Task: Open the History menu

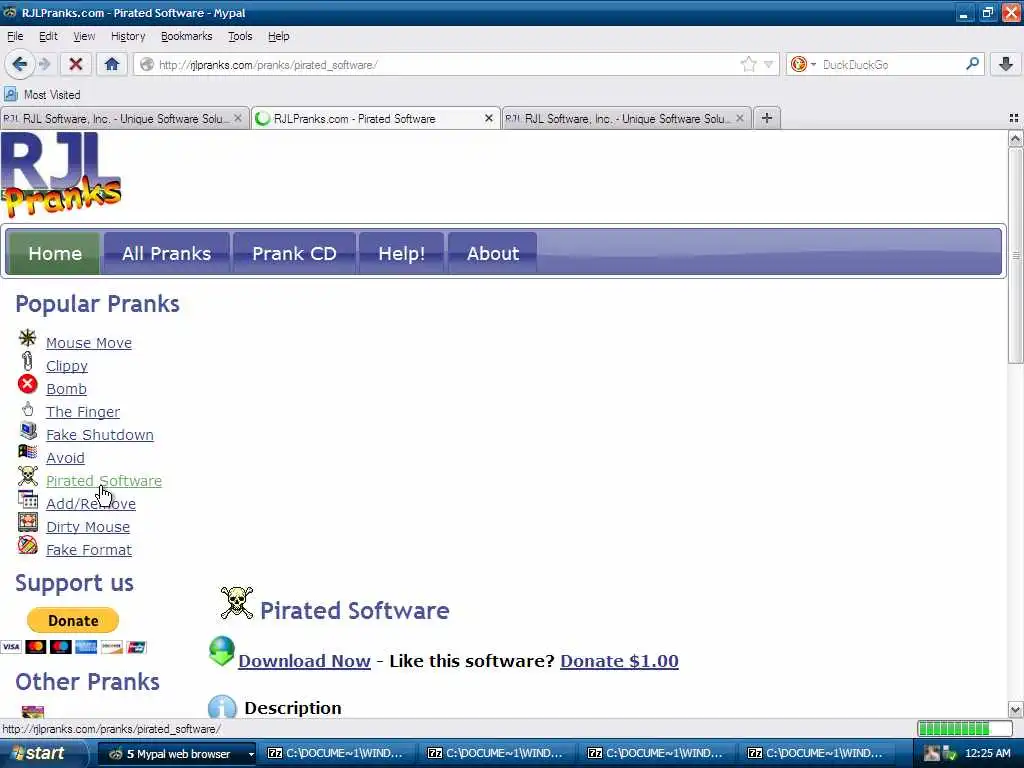Action: click(128, 36)
